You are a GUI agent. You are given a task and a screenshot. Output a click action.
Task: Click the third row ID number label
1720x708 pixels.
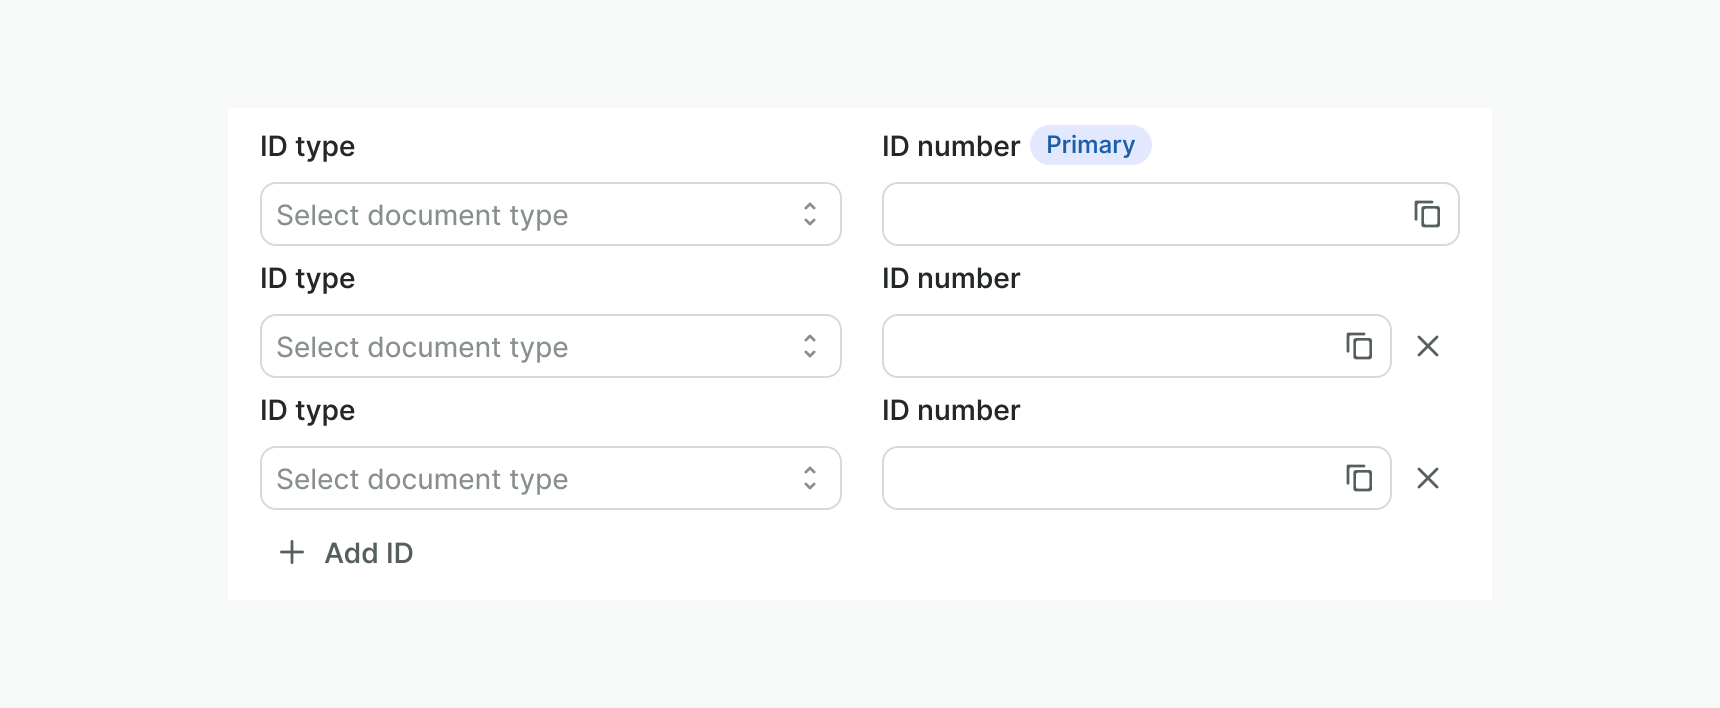pos(950,410)
